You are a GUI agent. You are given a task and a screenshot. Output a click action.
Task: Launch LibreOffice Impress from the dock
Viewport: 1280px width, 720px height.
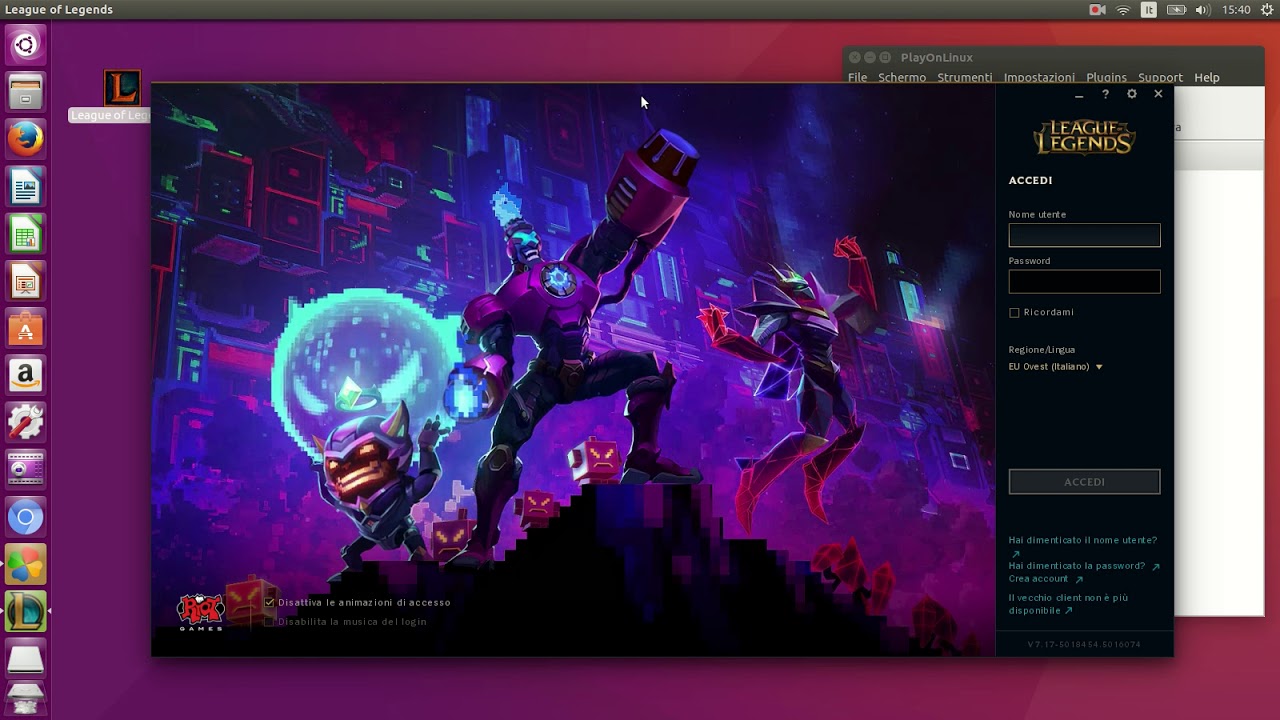[25, 281]
